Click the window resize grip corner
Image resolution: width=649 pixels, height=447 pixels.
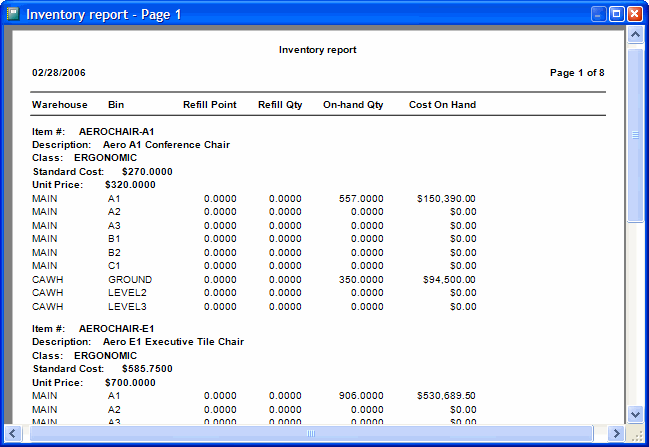point(636,434)
